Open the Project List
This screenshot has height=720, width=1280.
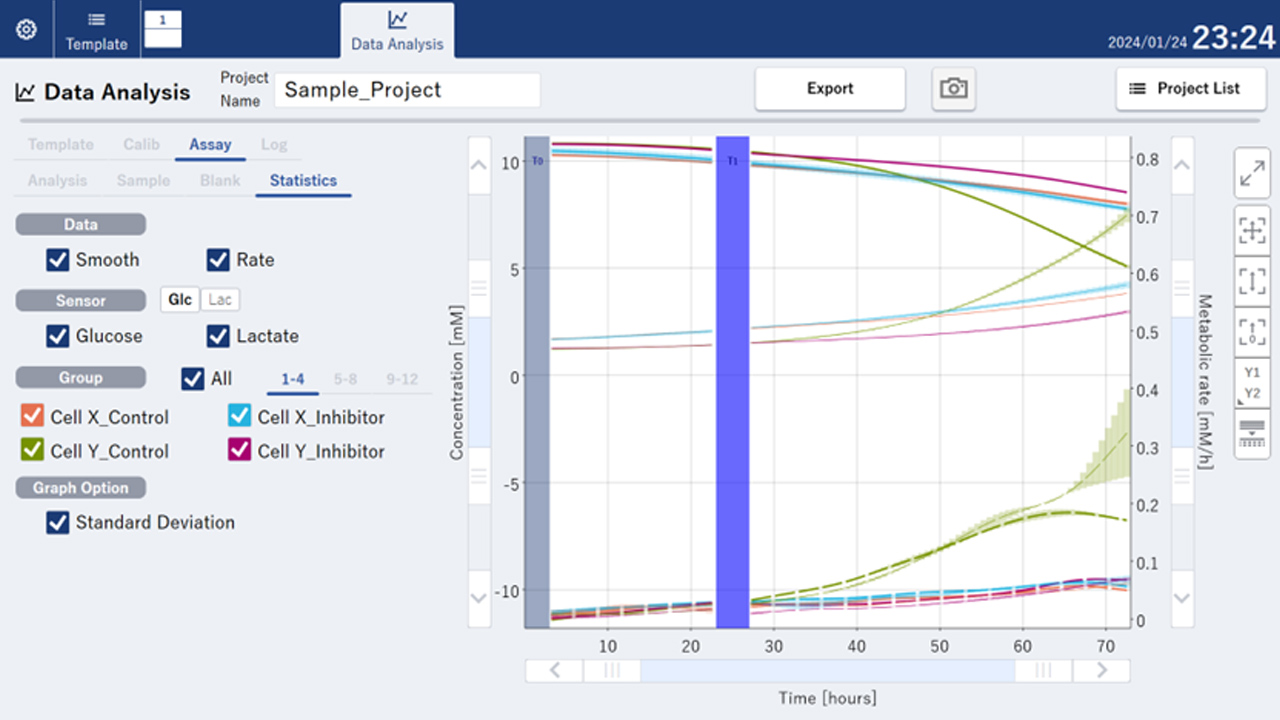(1184, 89)
